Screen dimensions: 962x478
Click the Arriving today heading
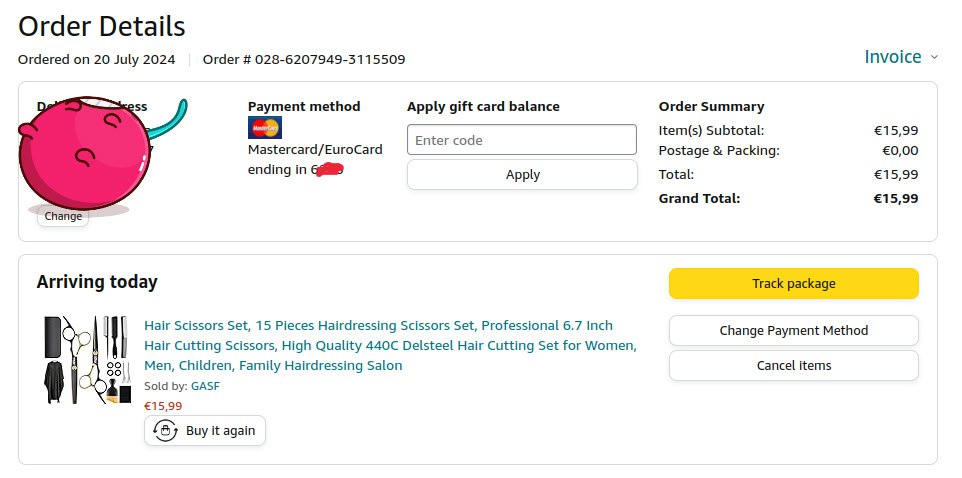pos(97,282)
